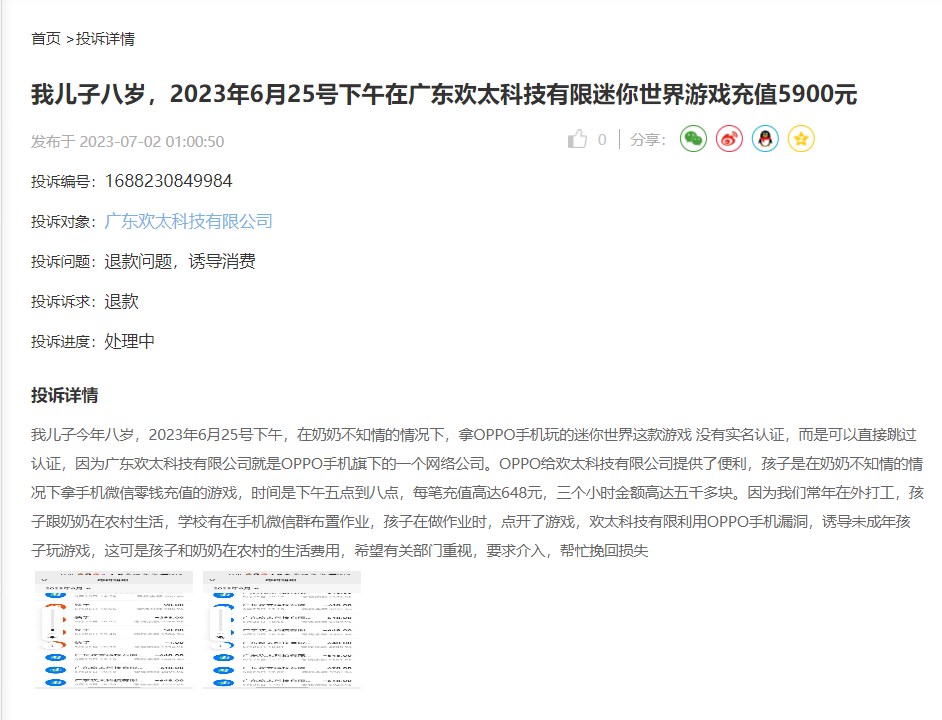Click the 投诉问题 label
Image resolution: width=942 pixels, height=720 pixels.
(63, 262)
